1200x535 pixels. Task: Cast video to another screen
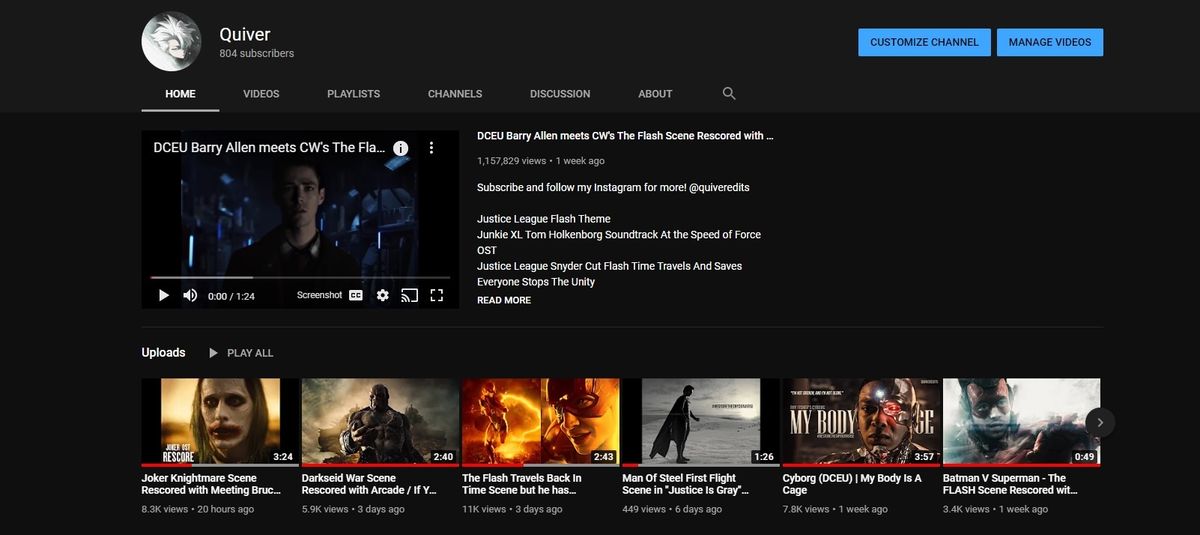[x=409, y=295]
